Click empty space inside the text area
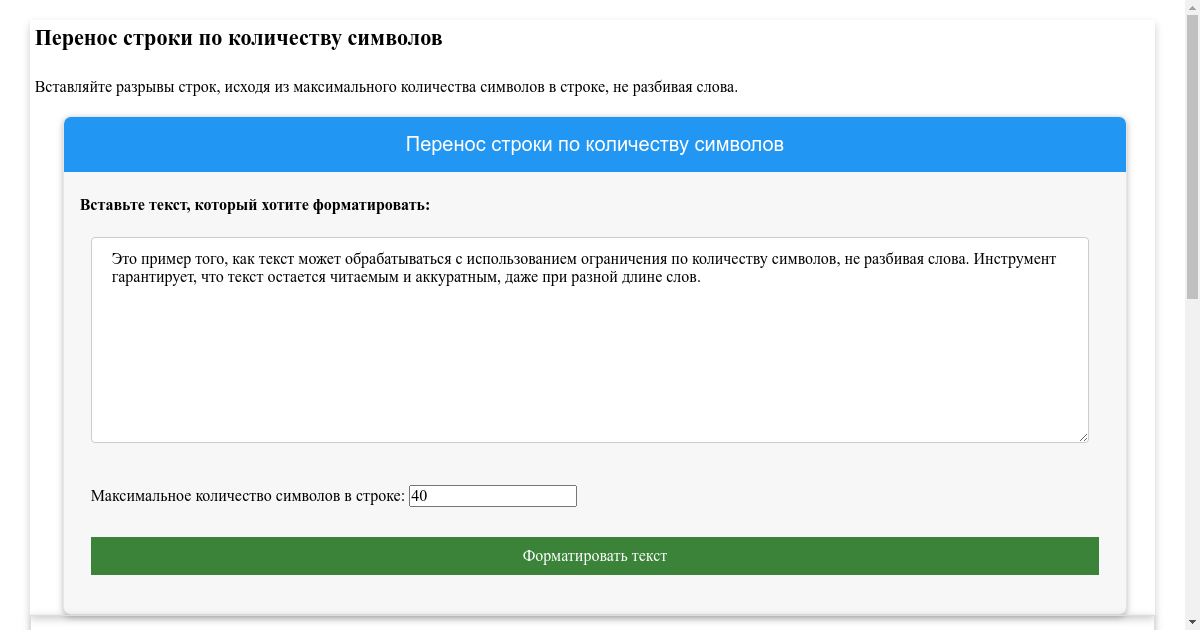Image resolution: width=1200 pixels, height=630 pixels. [590, 370]
